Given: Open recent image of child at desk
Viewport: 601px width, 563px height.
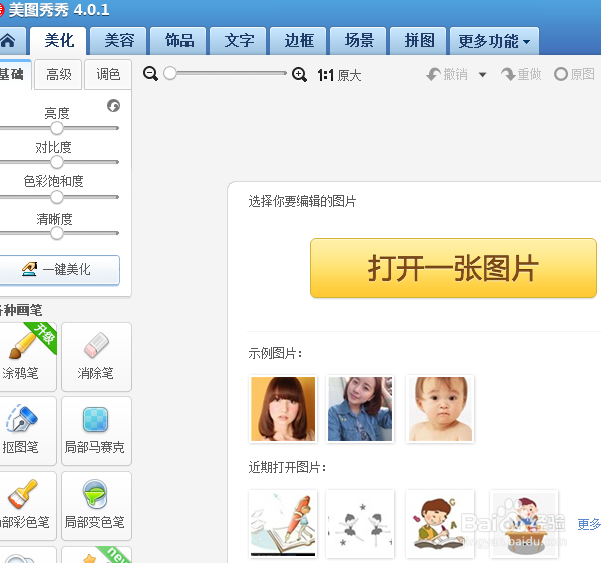Looking at the screenshot, I should (524, 524).
